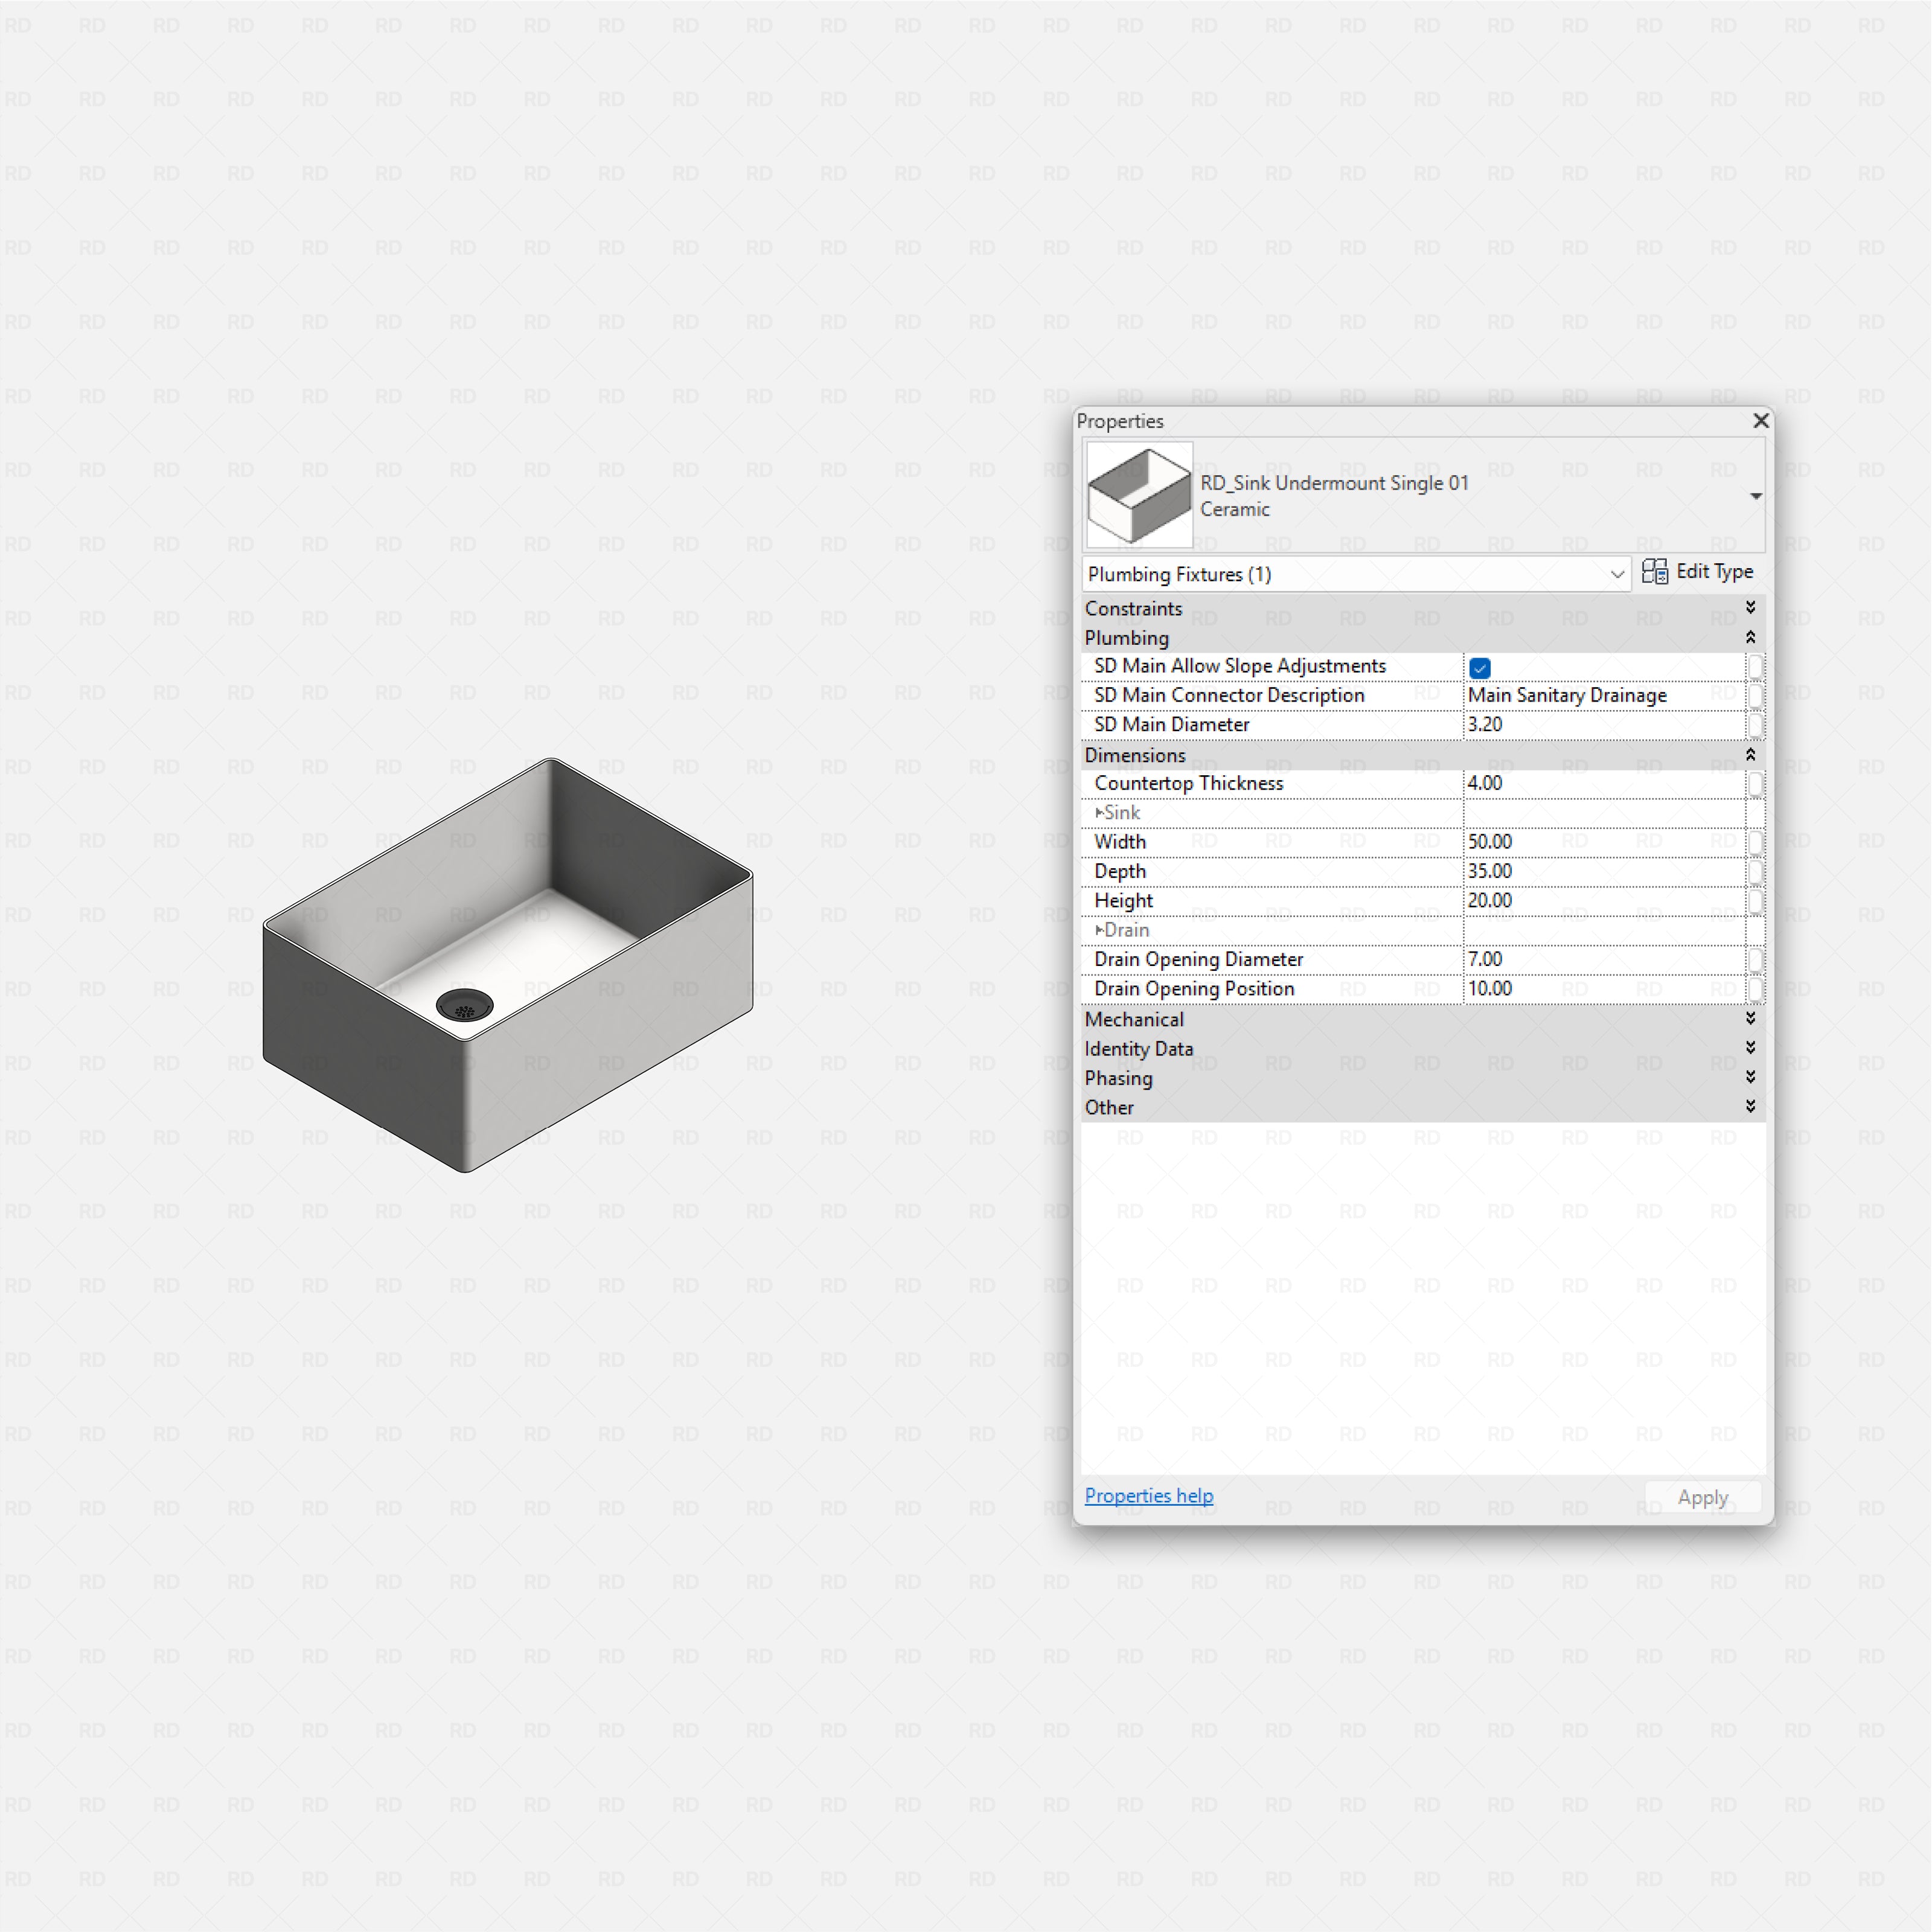The height and width of the screenshot is (1932, 1932).
Task: Edit the Drain Opening Diameter value
Action: click(1600, 959)
